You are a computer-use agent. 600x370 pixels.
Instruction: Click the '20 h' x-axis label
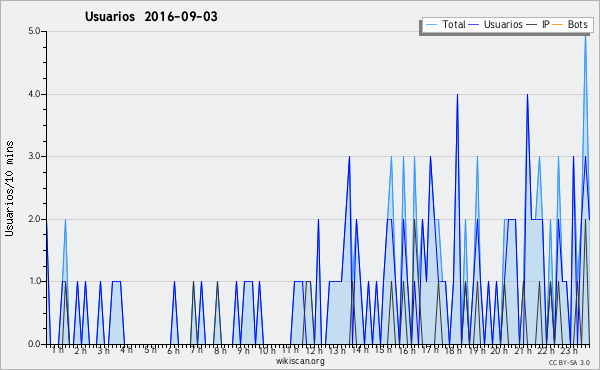tap(499, 350)
